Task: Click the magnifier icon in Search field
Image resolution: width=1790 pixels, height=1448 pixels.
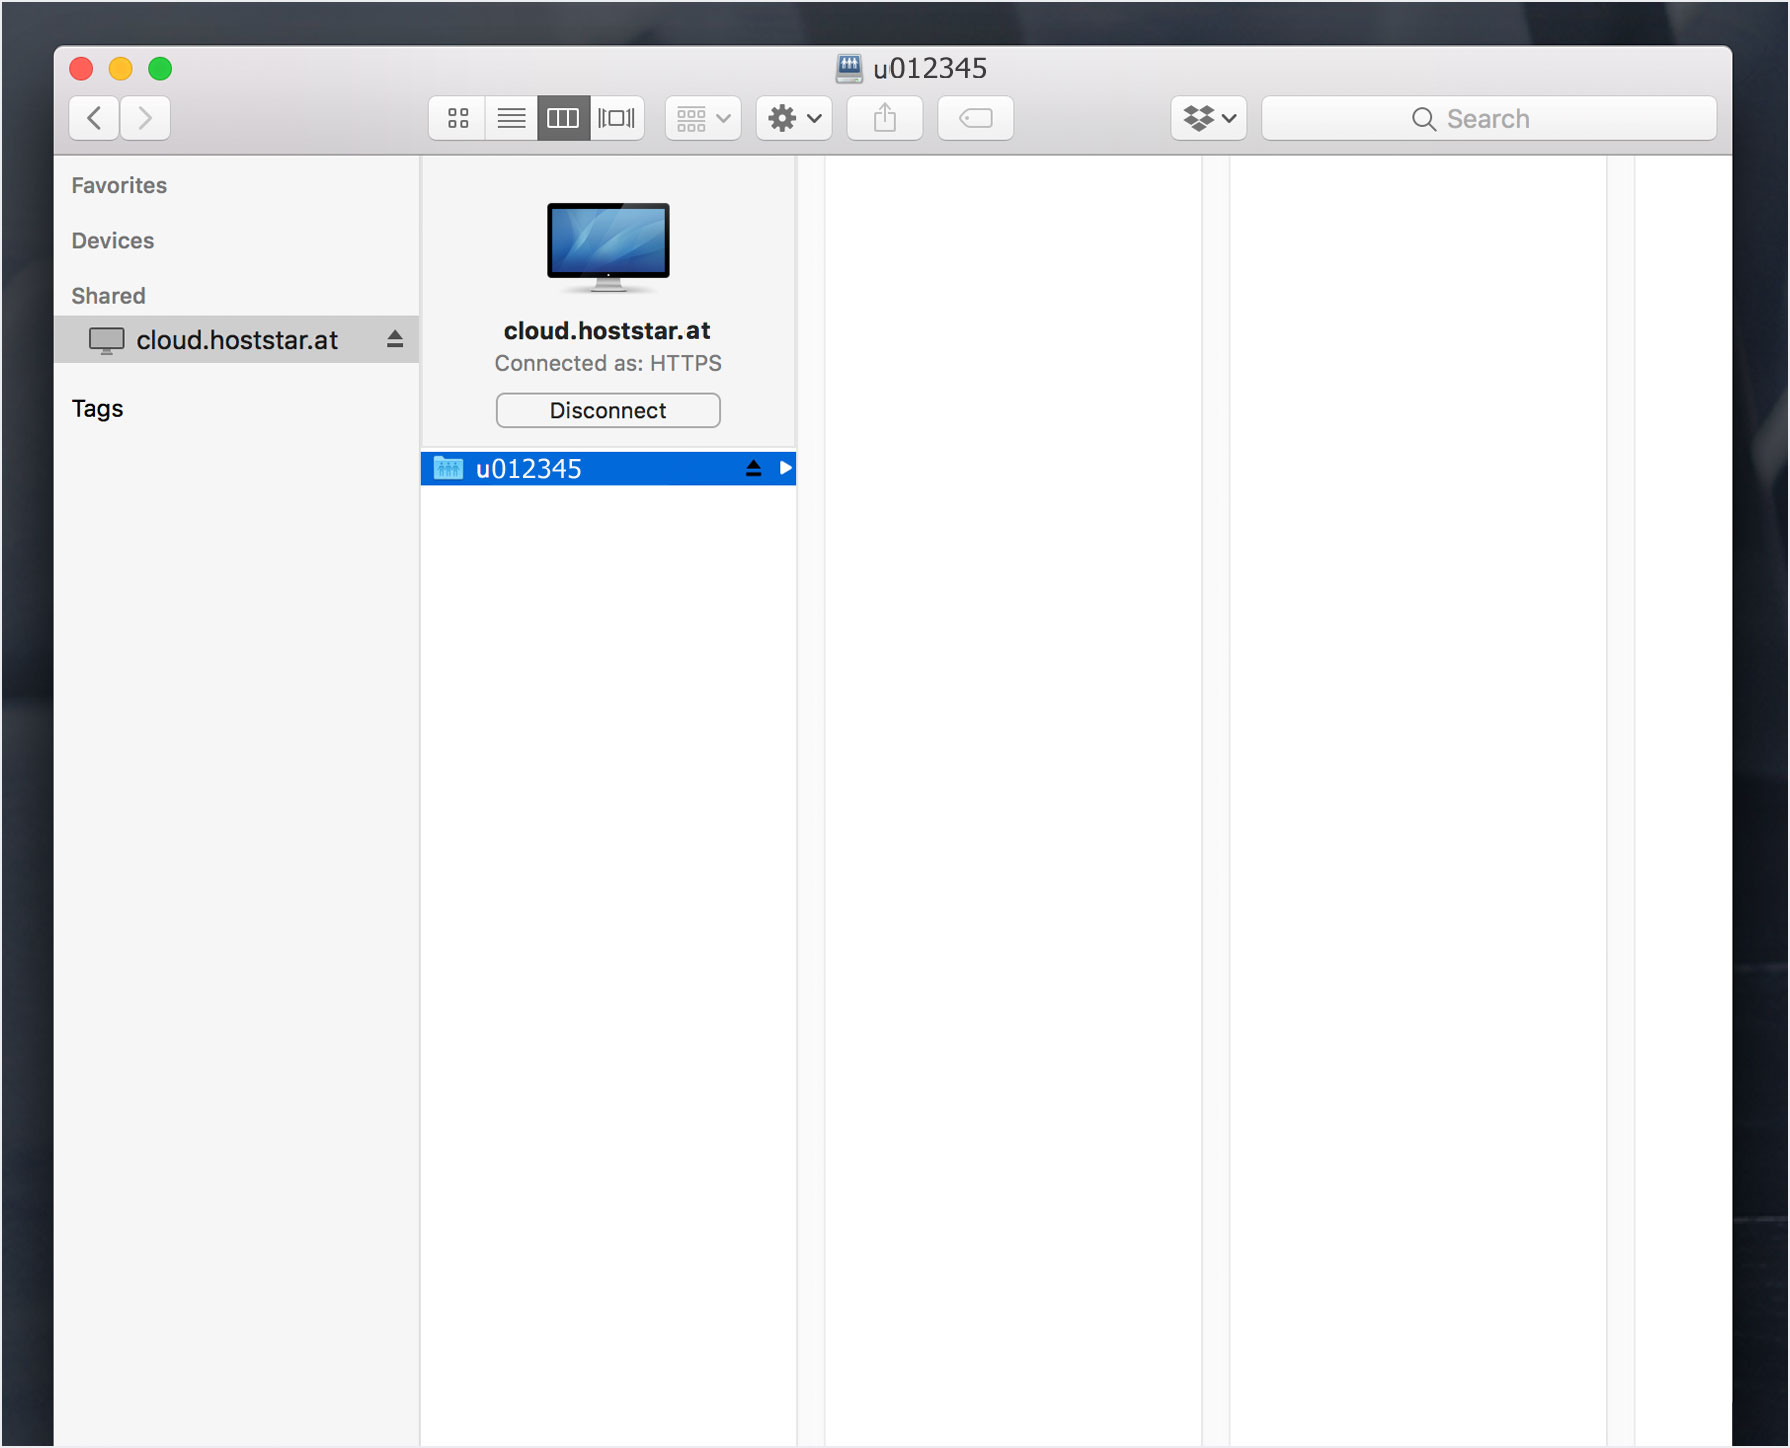Action: click(1424, 119)
